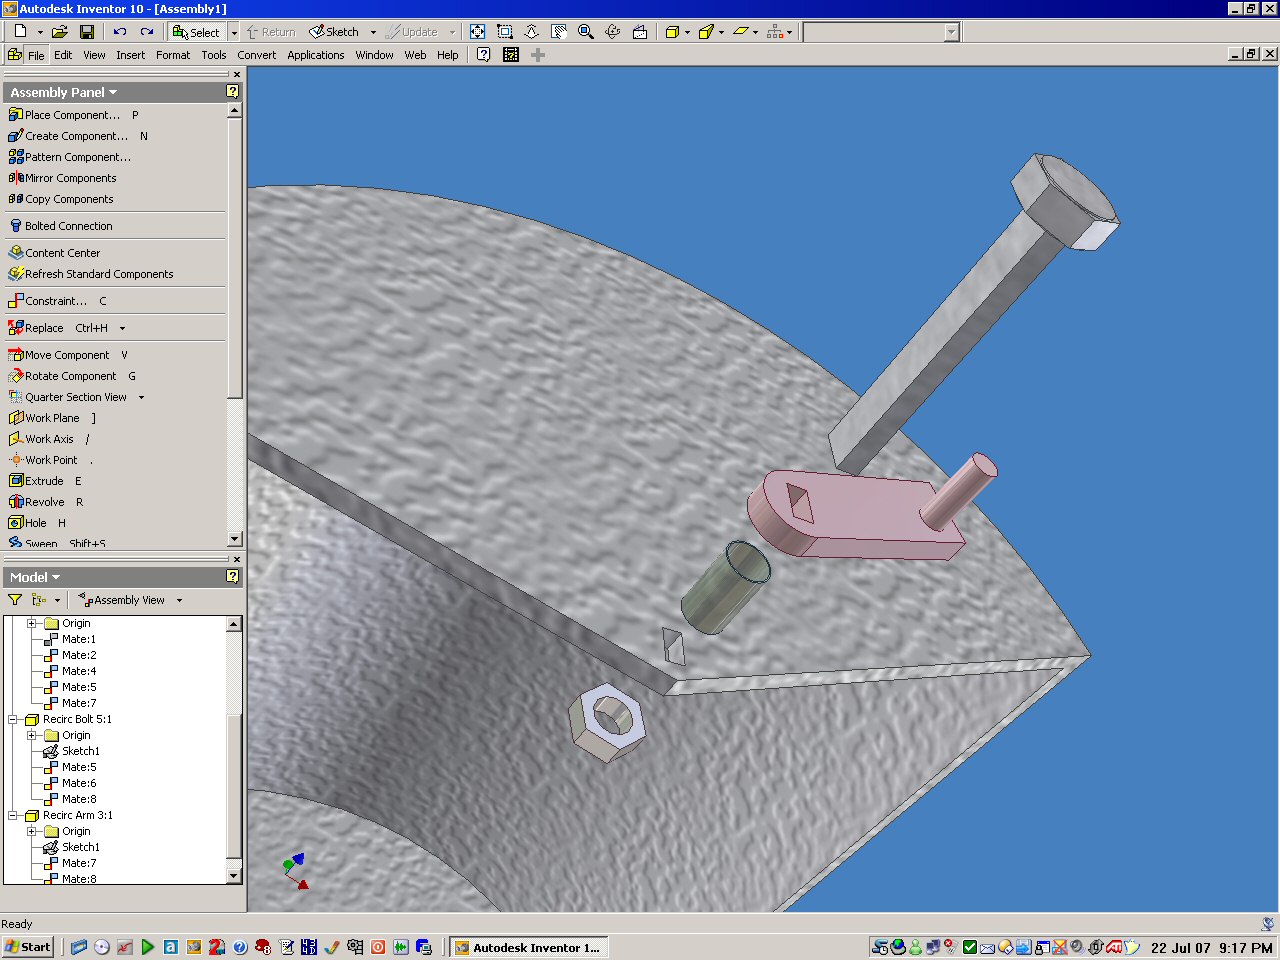Open the Tools menu

click(x=213, y=55)
